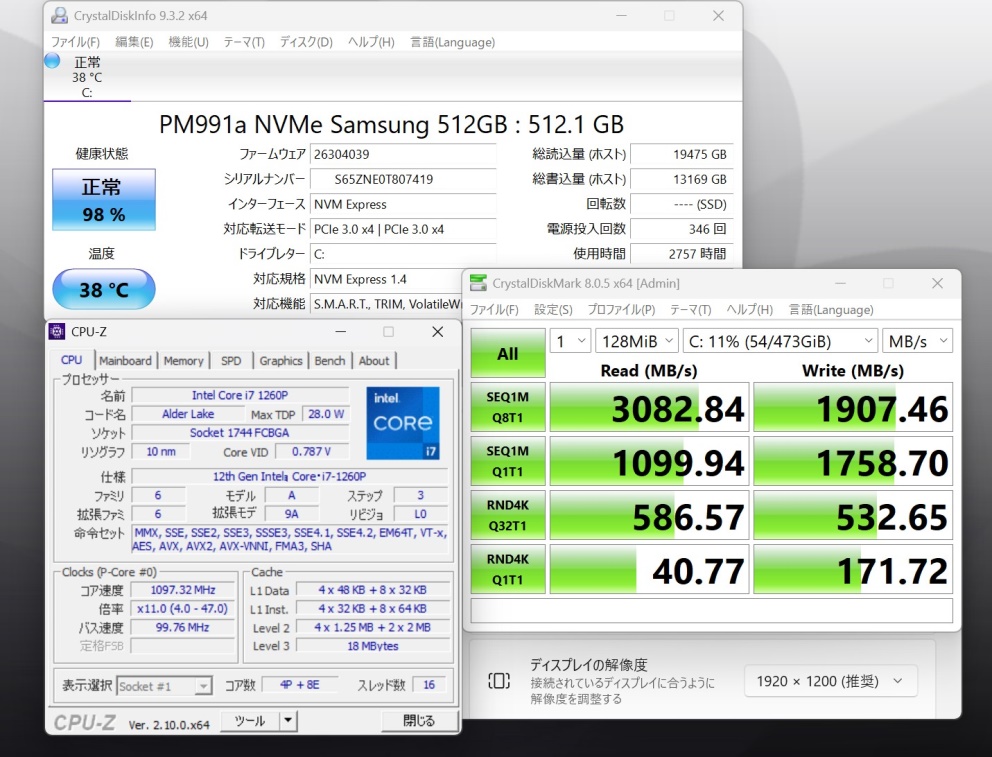Click the core speed value 1097.32 MHz
The image size is (992, 757).
[x=182, y=590]
